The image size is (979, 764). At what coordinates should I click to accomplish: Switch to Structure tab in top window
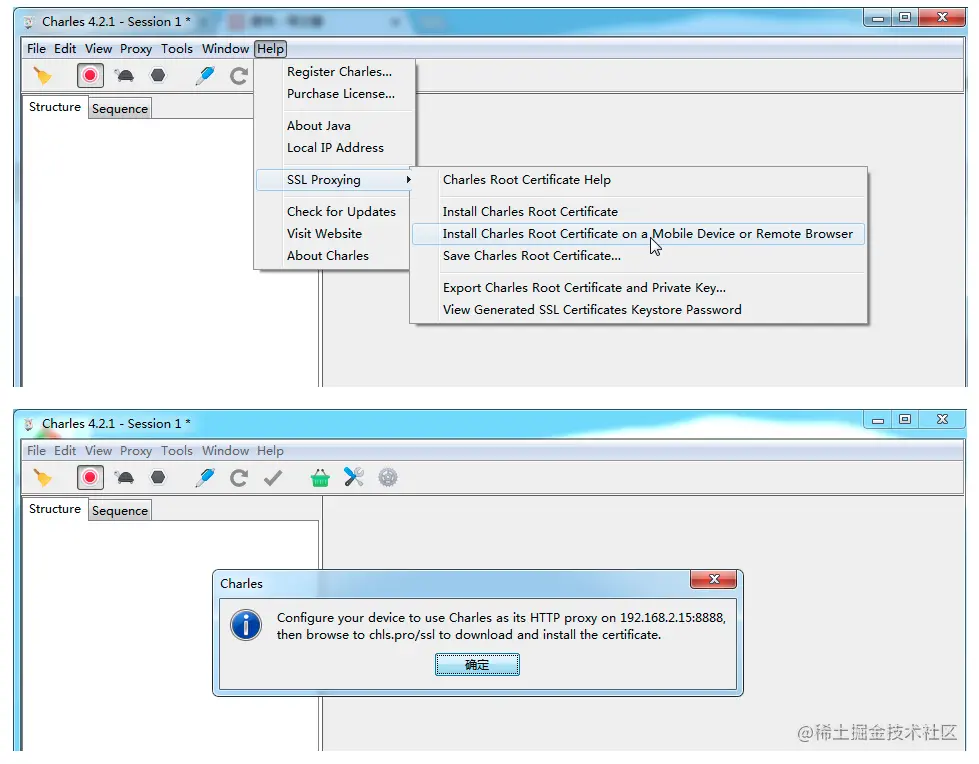pos(55,107)
